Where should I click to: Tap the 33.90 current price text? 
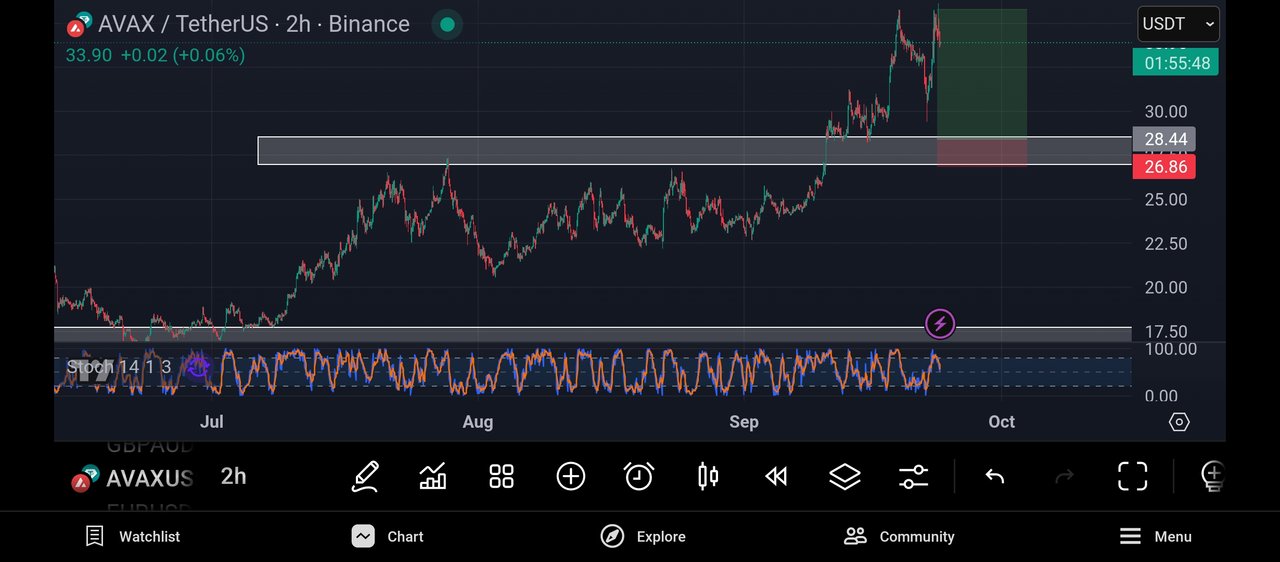pos(89,56)
